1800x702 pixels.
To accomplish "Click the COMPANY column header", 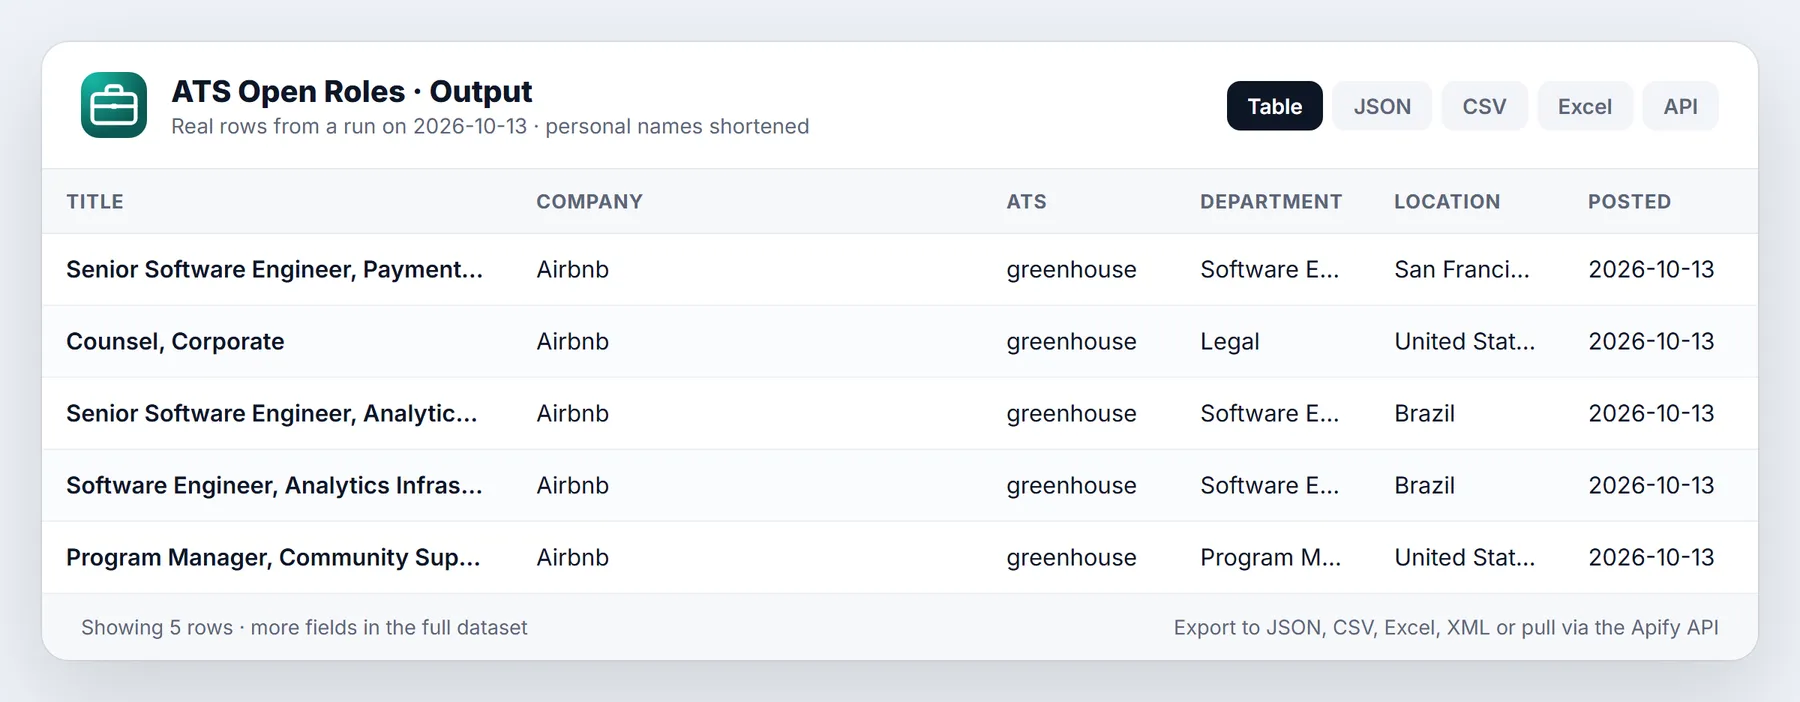I will coord(589,202).
